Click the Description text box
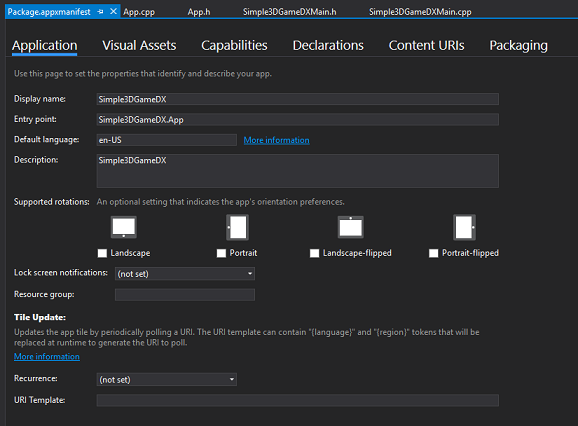 coord(297,171)
